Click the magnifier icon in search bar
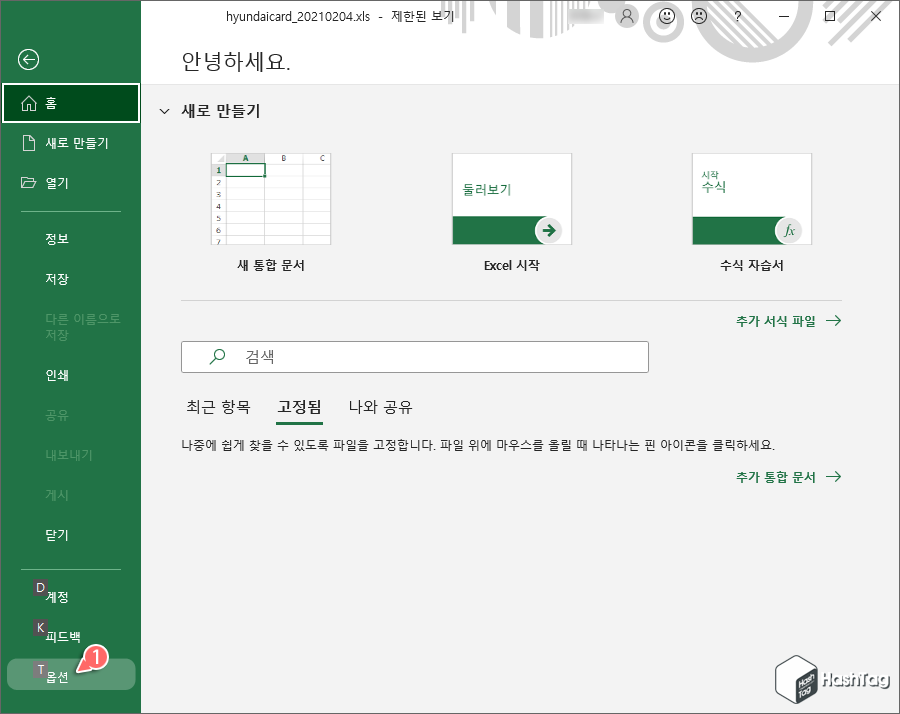Image resolution: width=900 pixels, height=714 pixels. point(215,357)
